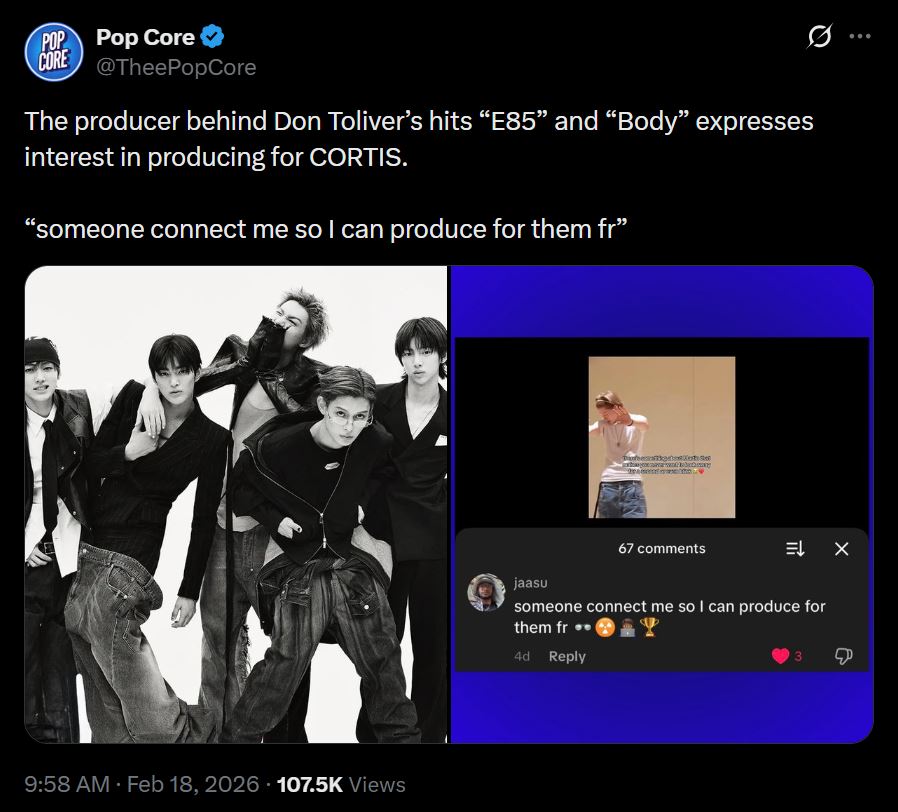Click the Grok slashed-circle icon
Image resolution: width=898 pixels, height=812 pixels.
[x=818, y=38]
